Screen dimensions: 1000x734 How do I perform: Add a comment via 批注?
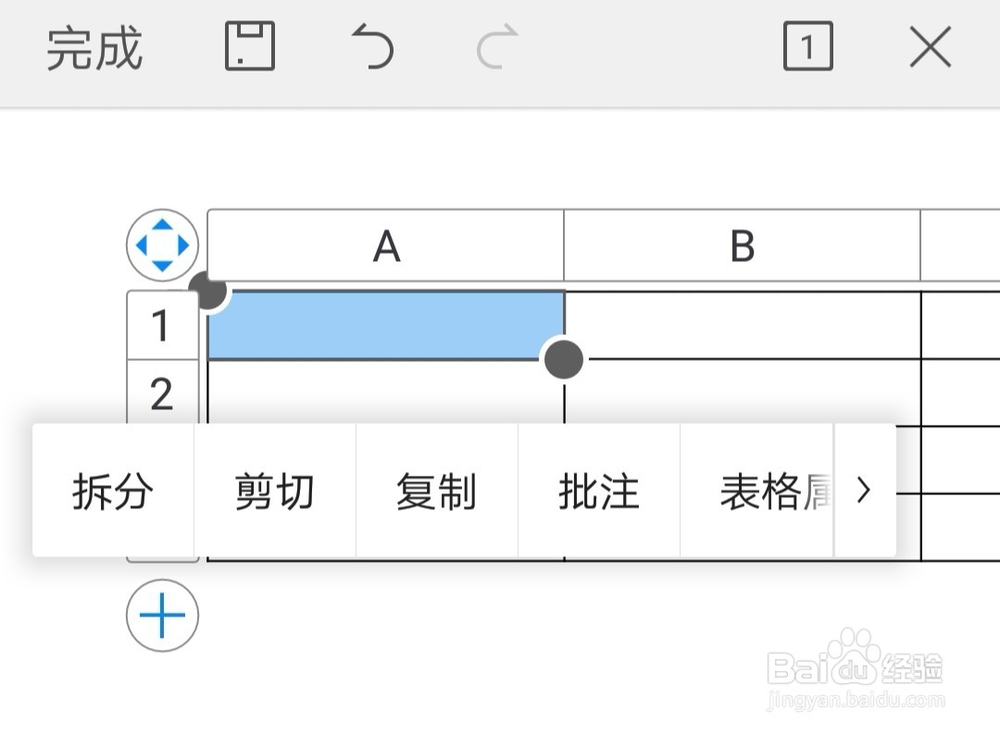click(598, 491)
